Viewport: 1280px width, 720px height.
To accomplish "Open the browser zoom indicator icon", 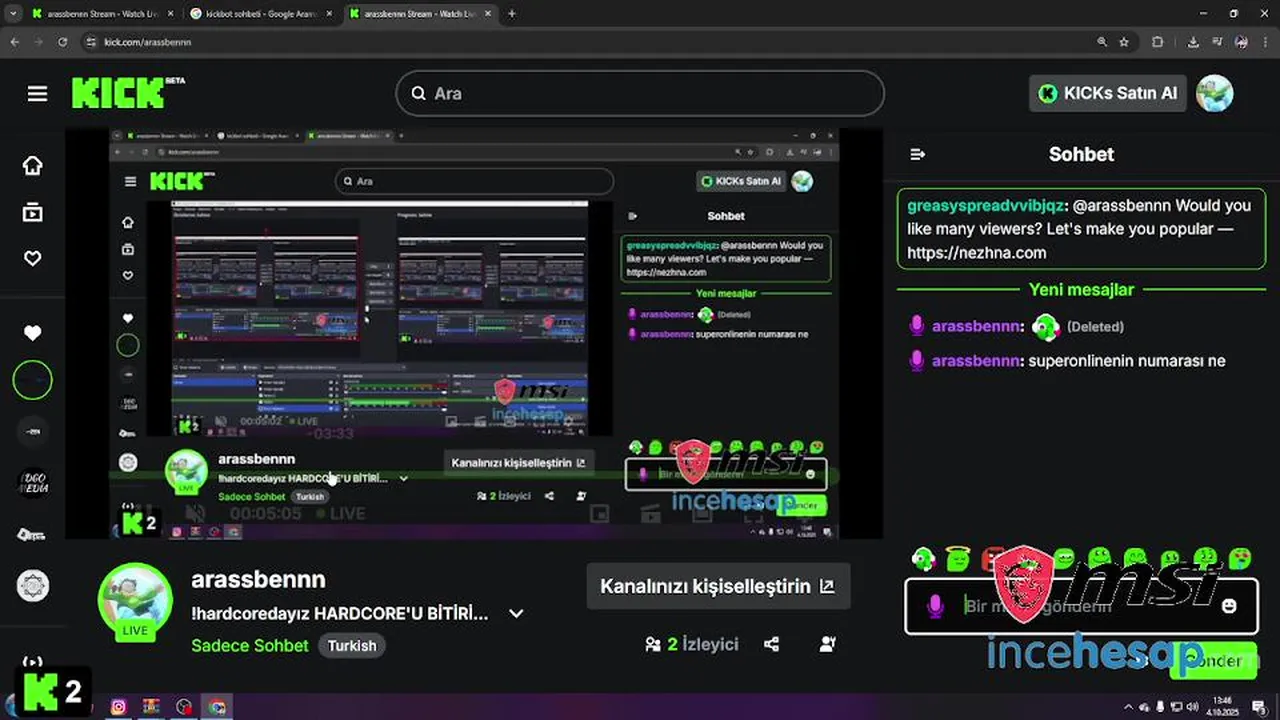I will click(1101, 42).
